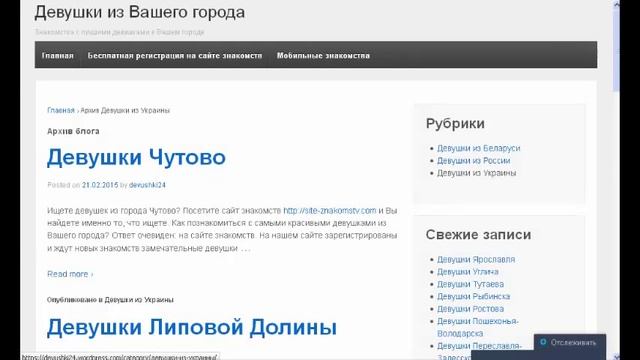This screenshot has width=640, height=360.
Task: Open the Главная menu item
Action: point(58,56)
